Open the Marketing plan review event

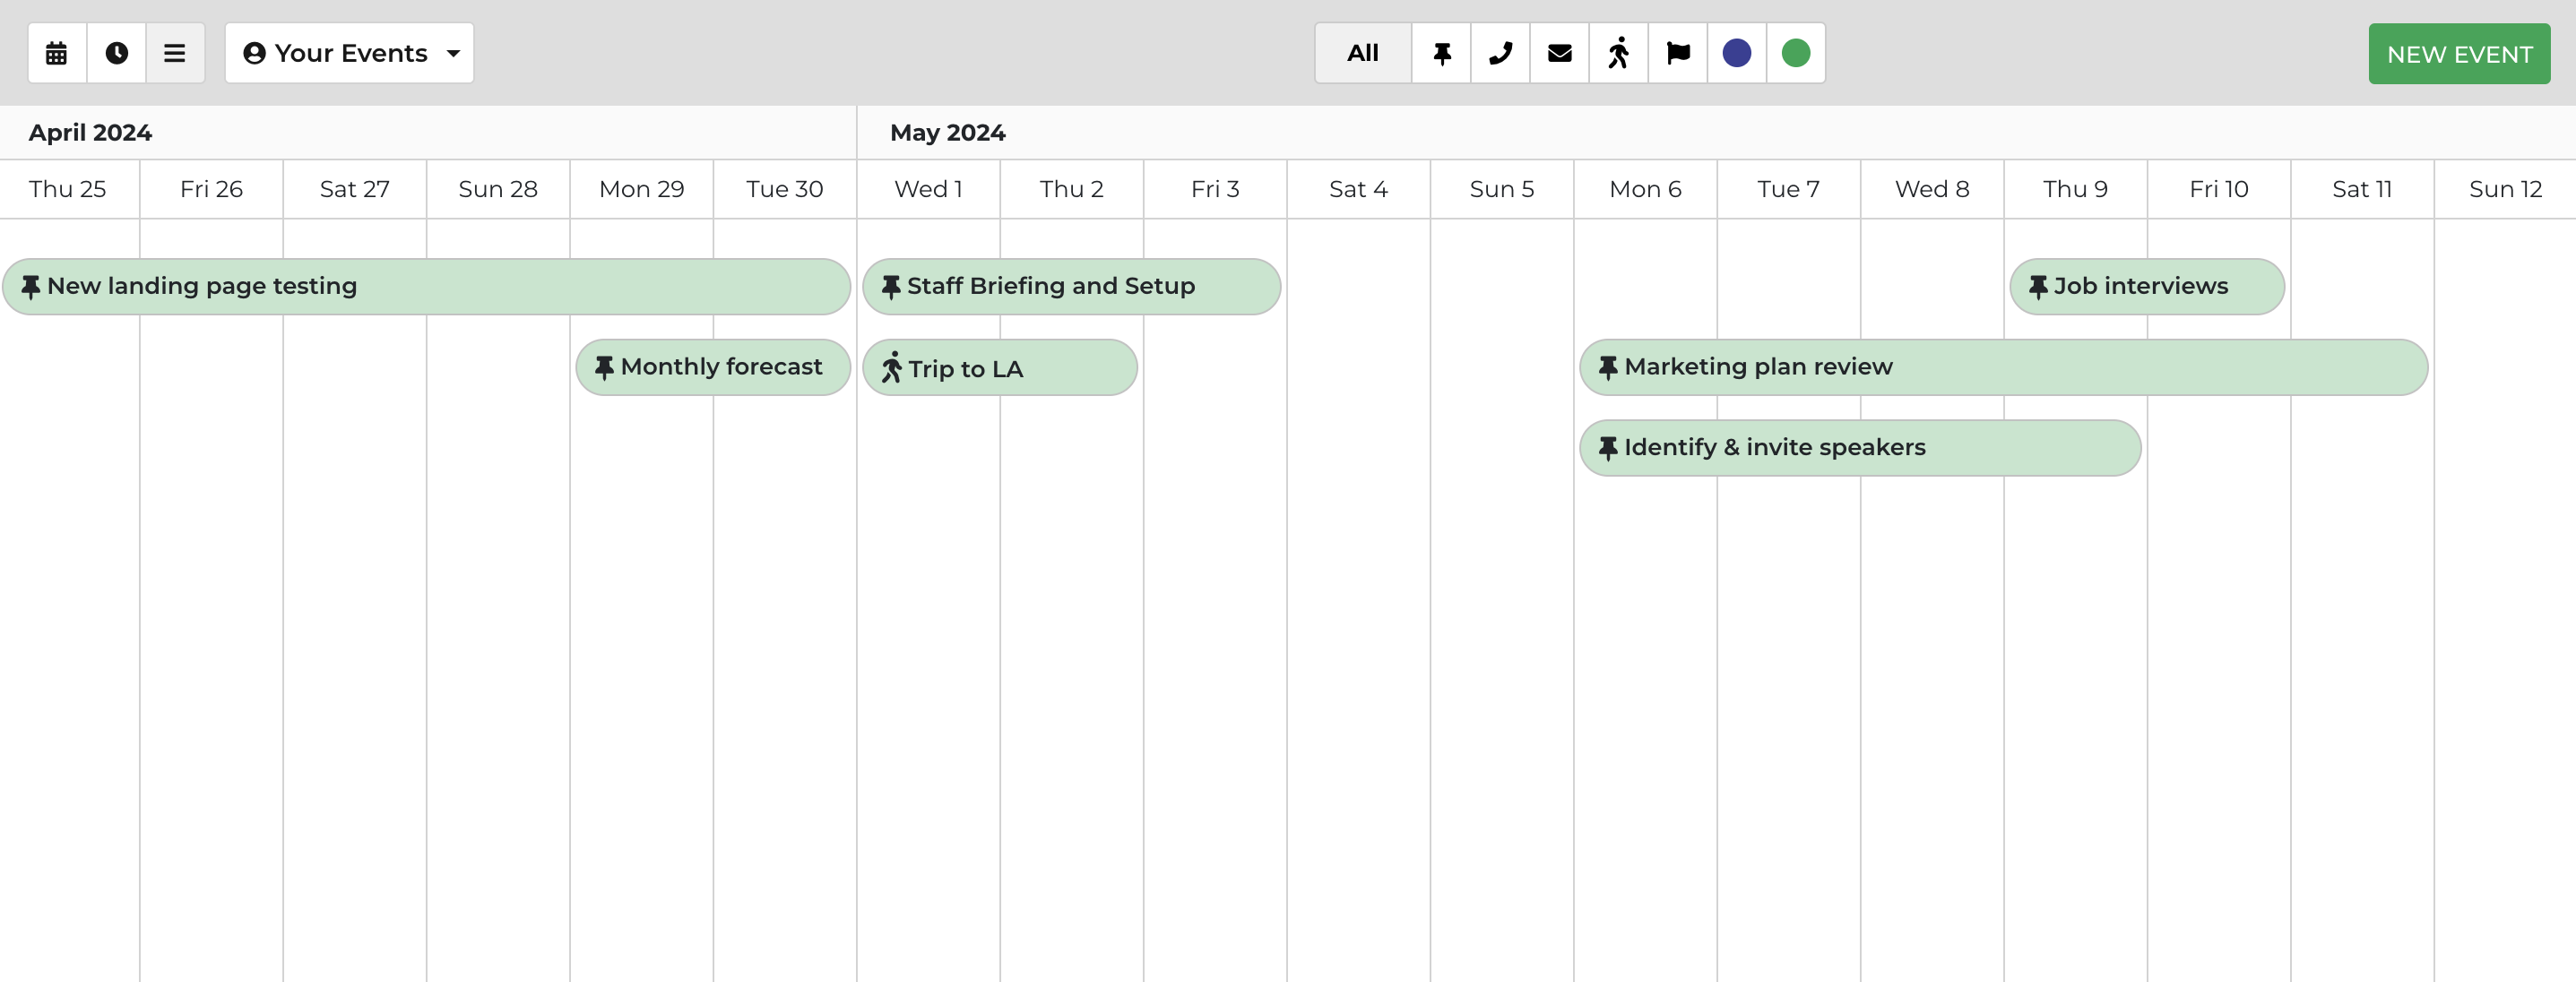[x=2003, y=367]
